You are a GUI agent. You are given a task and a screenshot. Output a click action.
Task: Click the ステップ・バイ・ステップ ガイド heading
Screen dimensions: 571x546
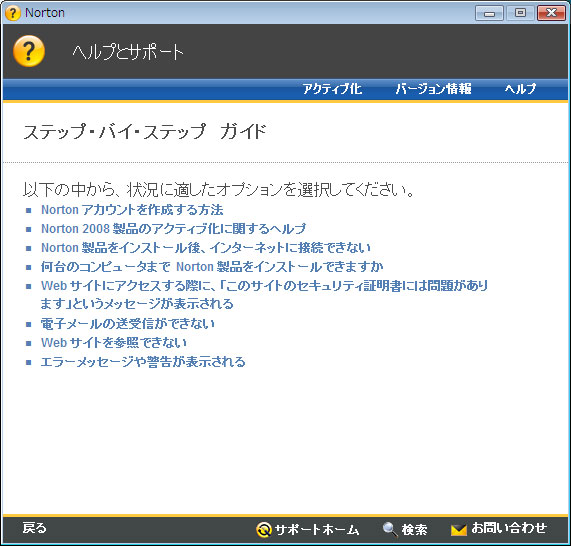click(145, 131)
